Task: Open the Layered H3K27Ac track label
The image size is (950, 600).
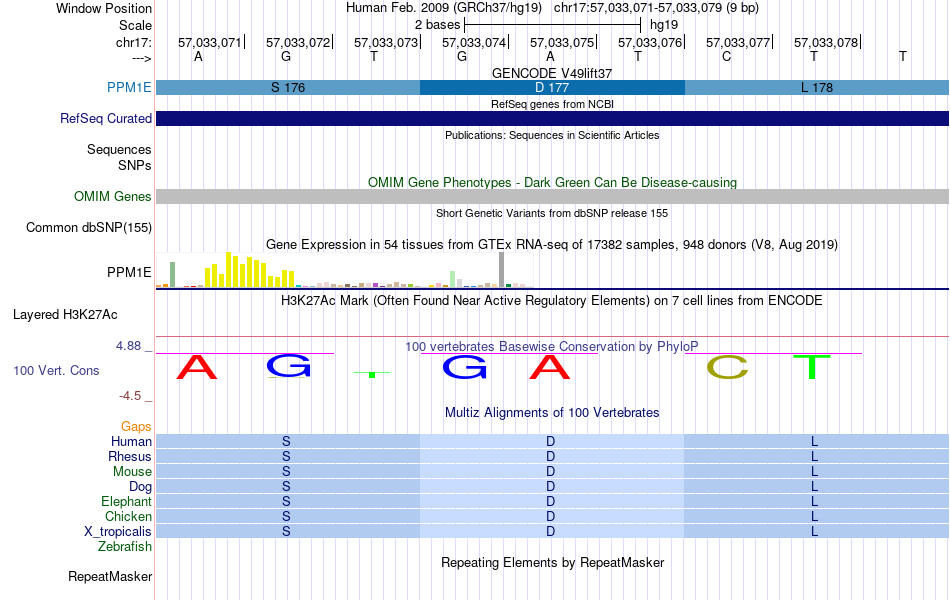Action: [65, 315]
